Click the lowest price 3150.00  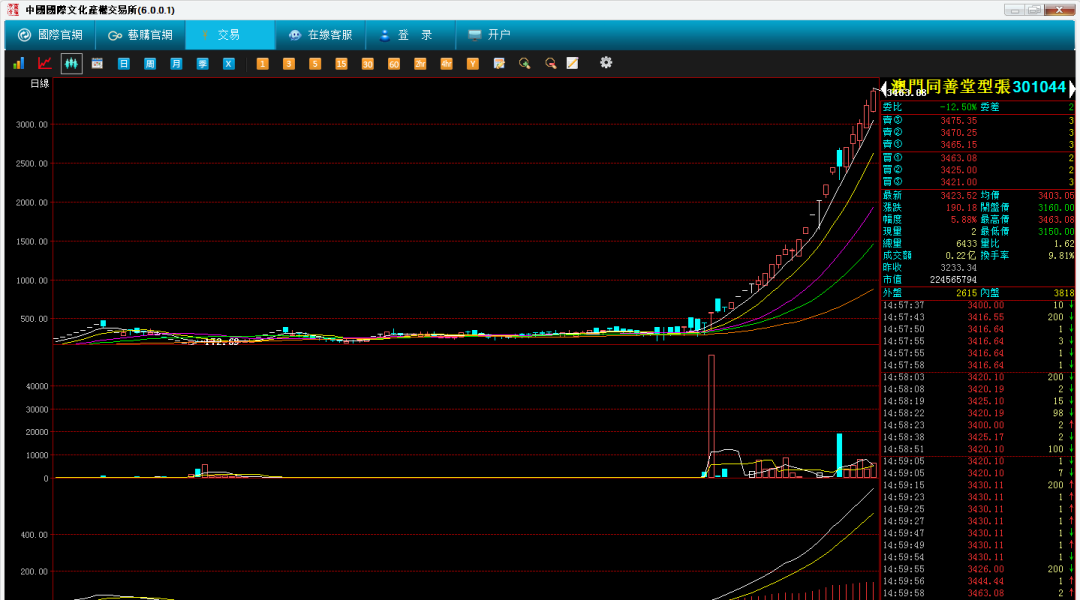point(1056,231)
